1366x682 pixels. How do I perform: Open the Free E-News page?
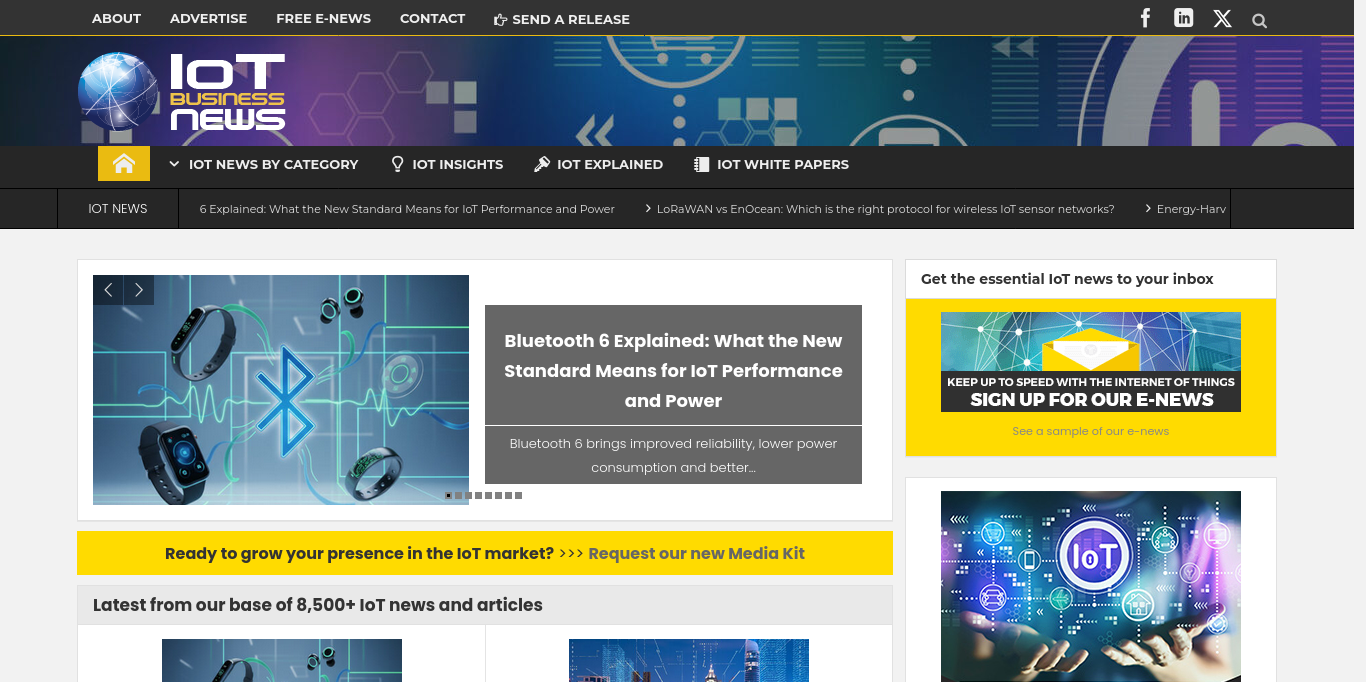[323, 18]
